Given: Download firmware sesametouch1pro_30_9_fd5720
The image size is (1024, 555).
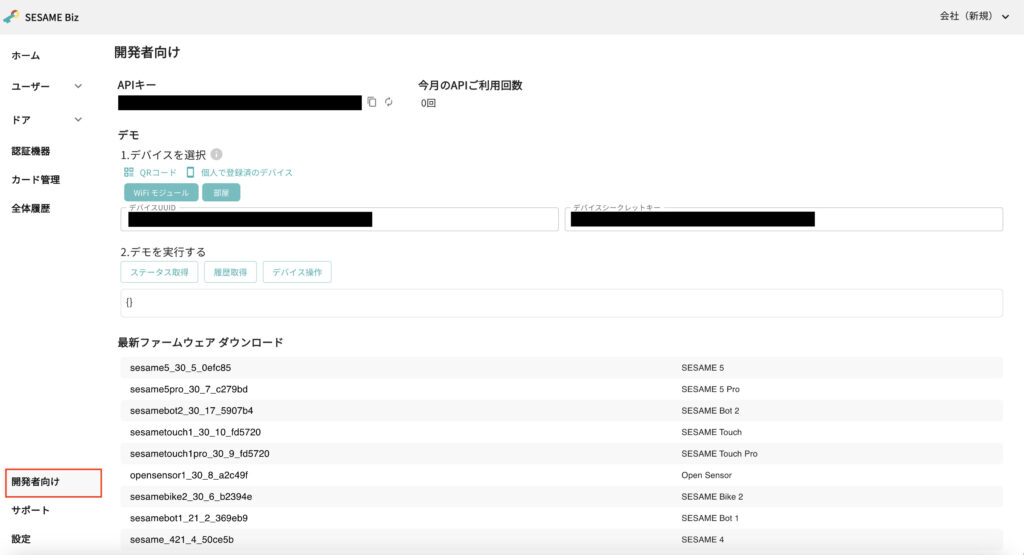Looking at the screenshot, I should 200,454.
